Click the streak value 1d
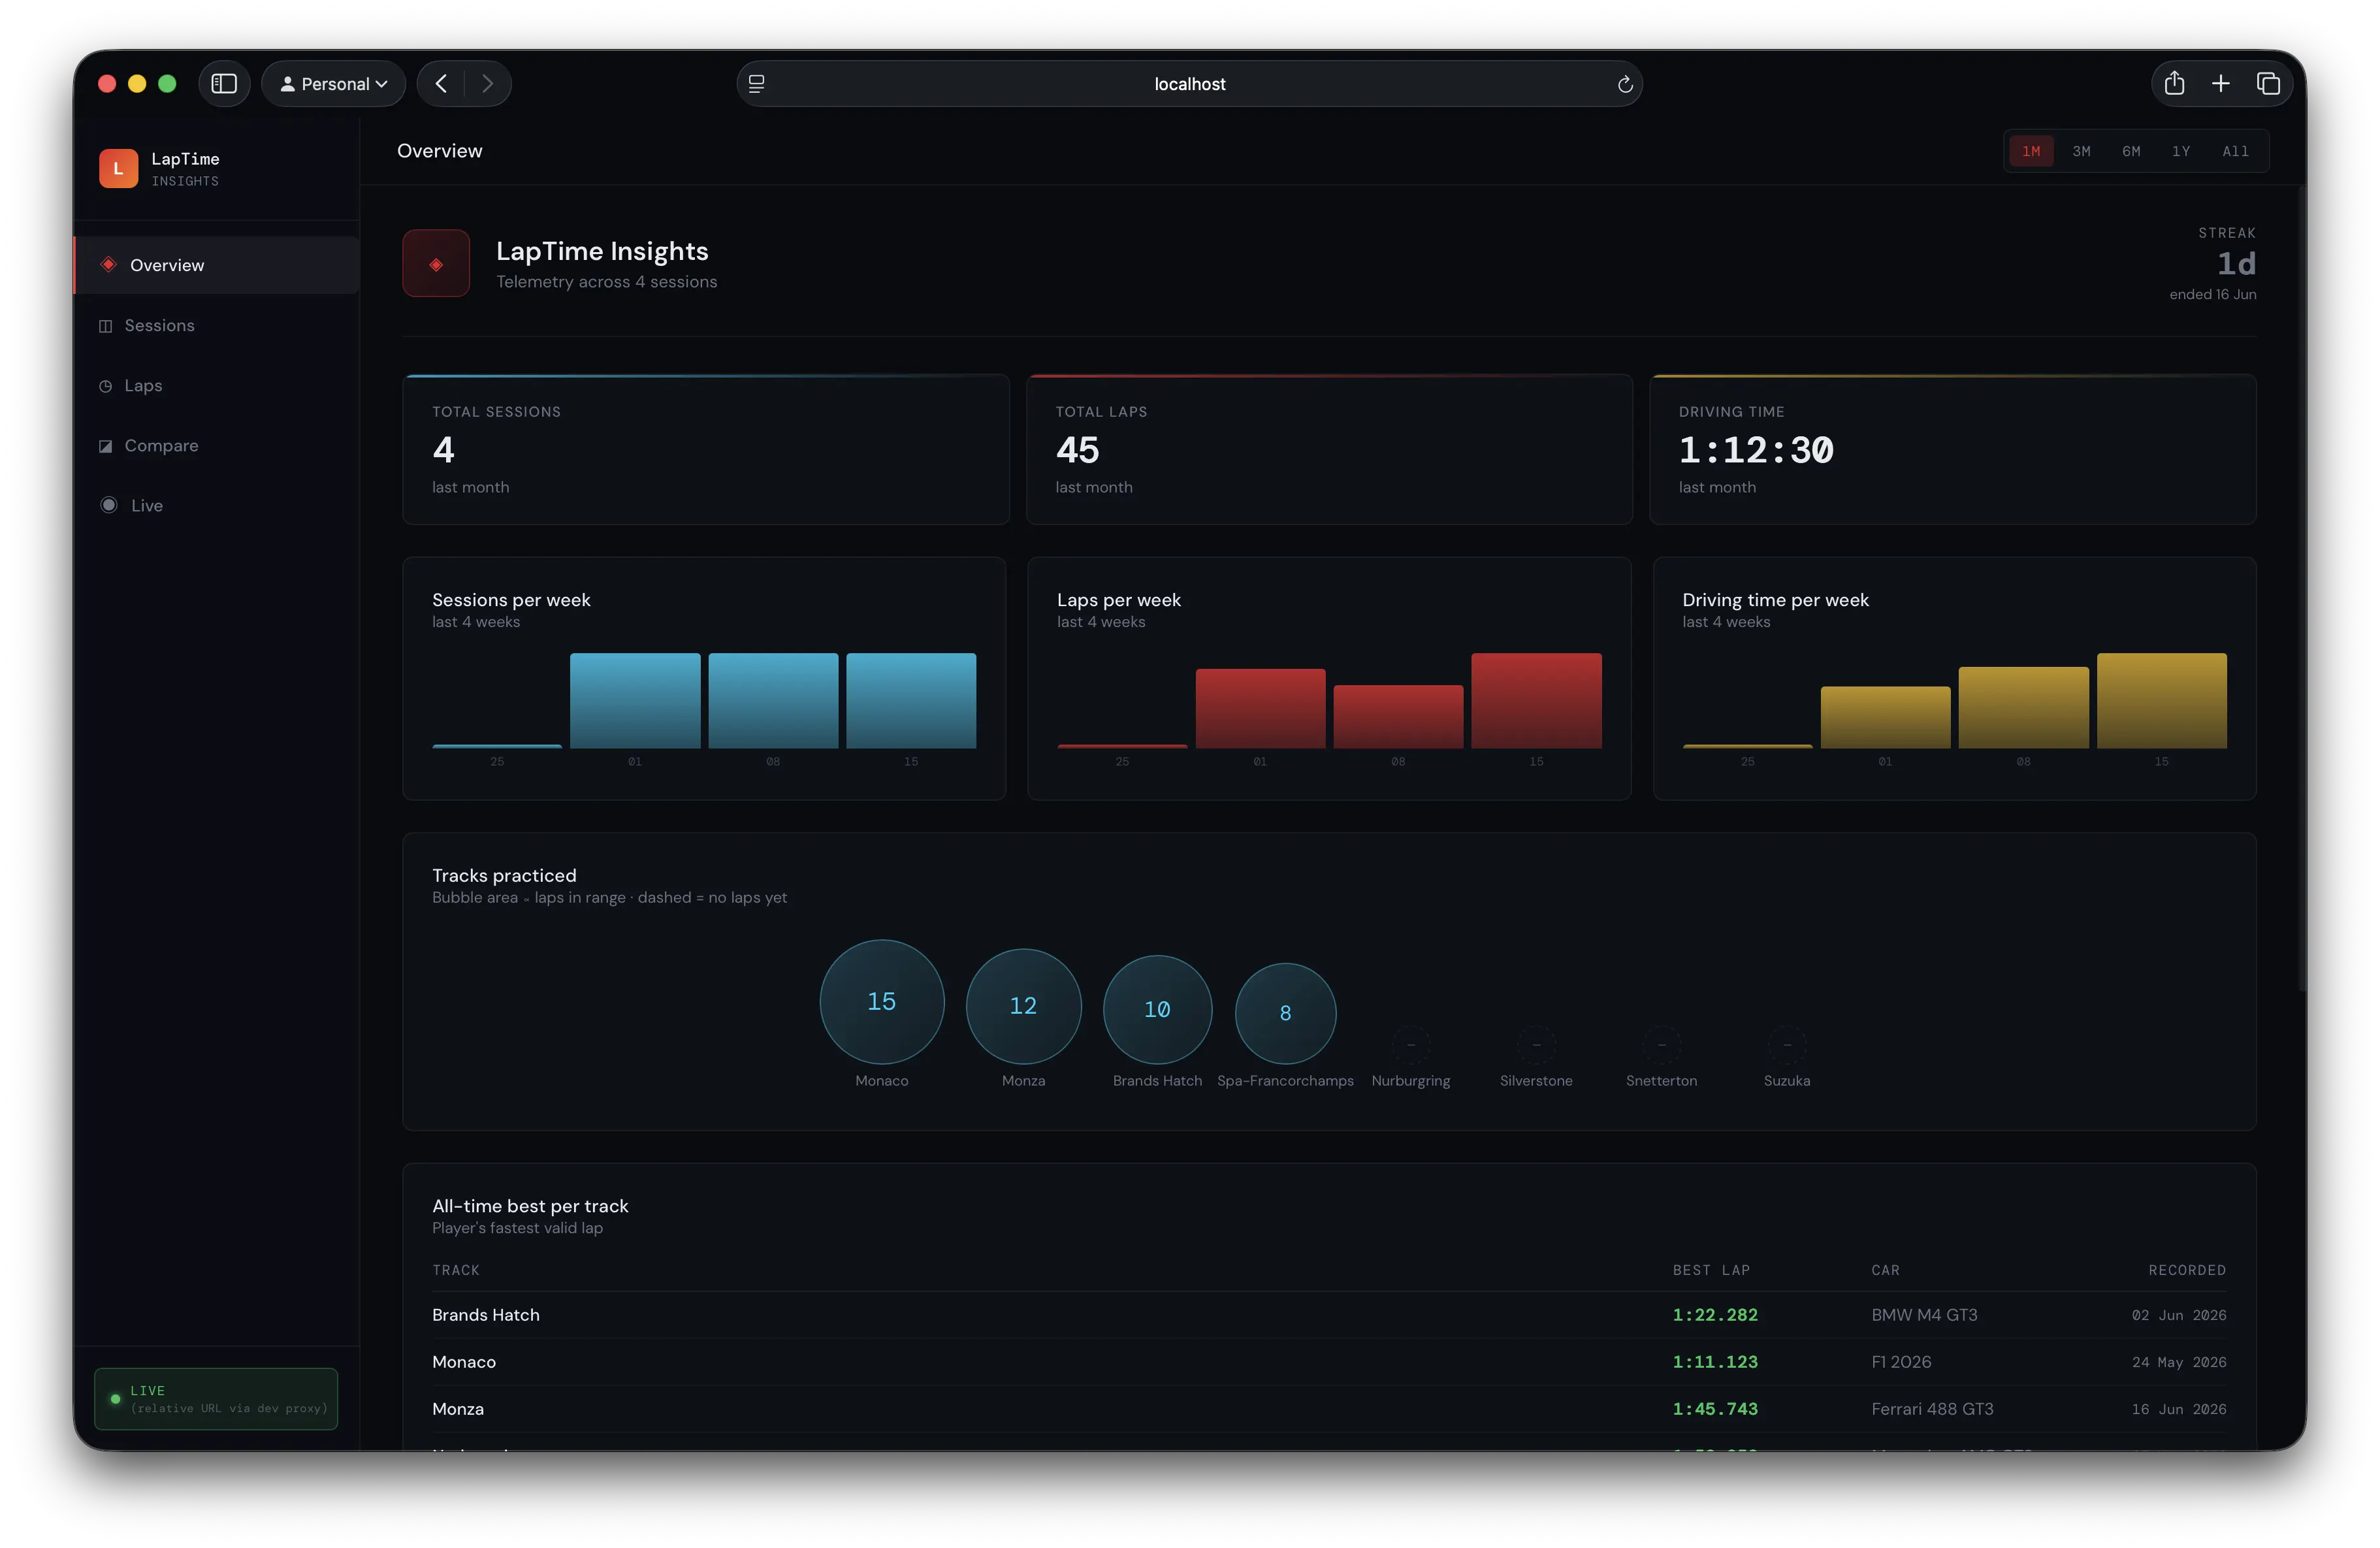This screenshot has height=1548, width=2380. pyautogui.click(x=2236, y=264)
